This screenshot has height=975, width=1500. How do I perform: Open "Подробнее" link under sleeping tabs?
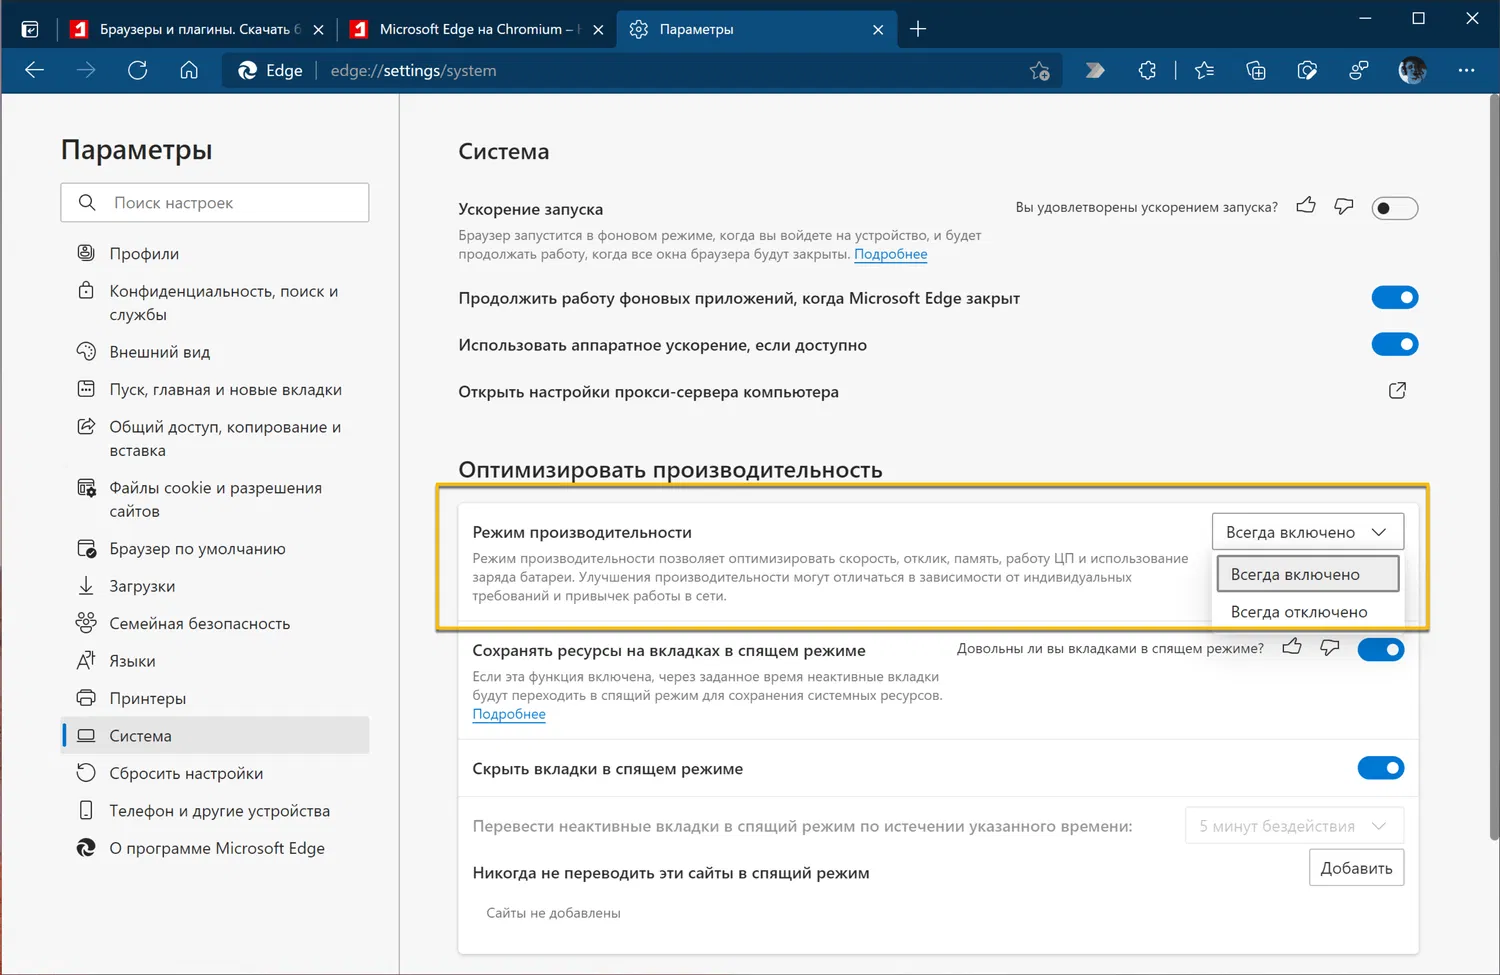click(x=509, y=714)
